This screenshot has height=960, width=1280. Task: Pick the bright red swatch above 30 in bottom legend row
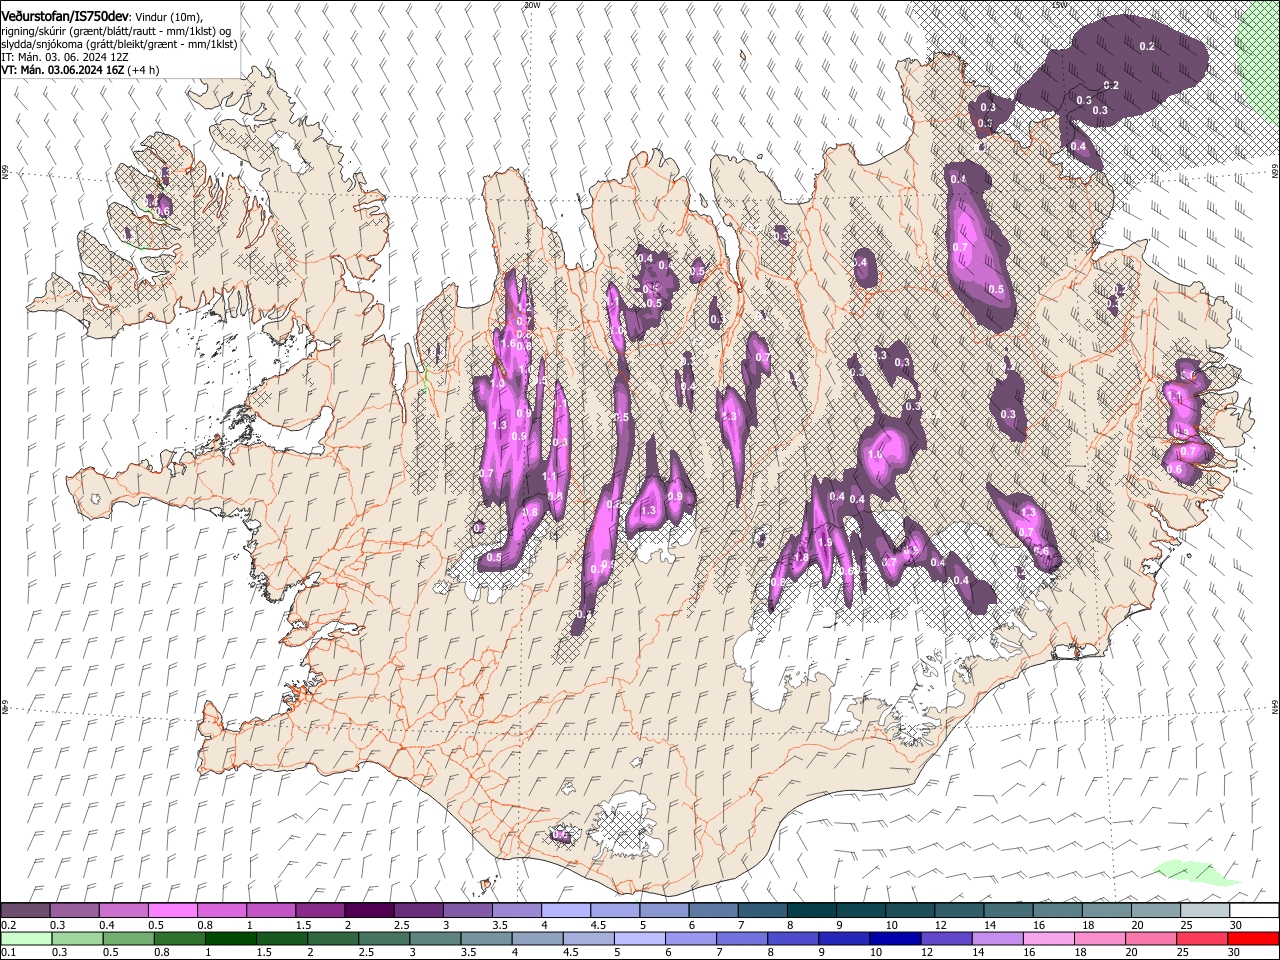coord(1252,938)
